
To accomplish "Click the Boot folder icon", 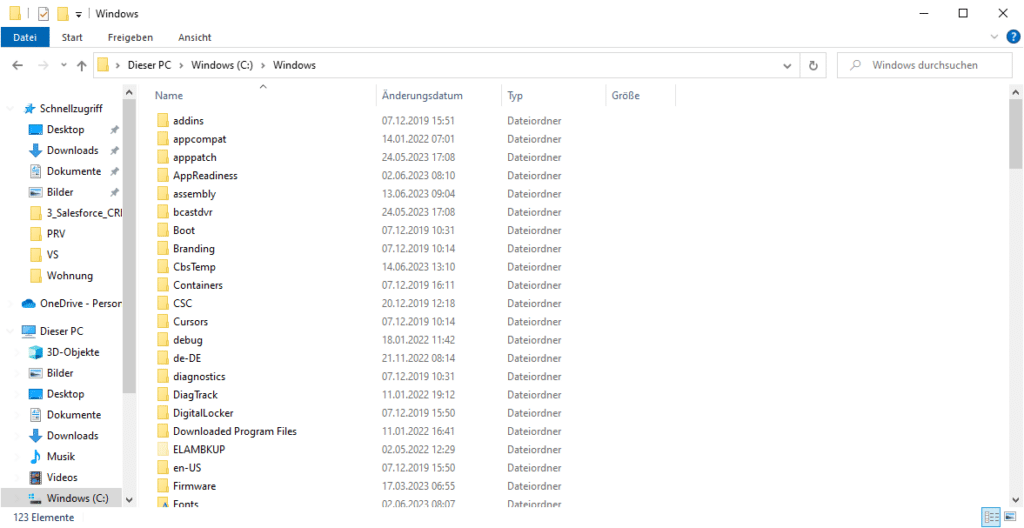I will 163,230.
